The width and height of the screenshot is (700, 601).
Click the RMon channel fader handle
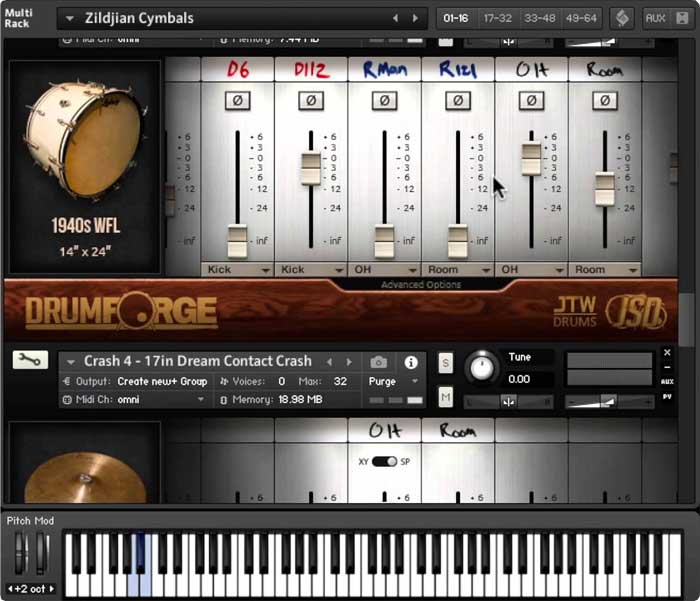[x=384, y=242]
